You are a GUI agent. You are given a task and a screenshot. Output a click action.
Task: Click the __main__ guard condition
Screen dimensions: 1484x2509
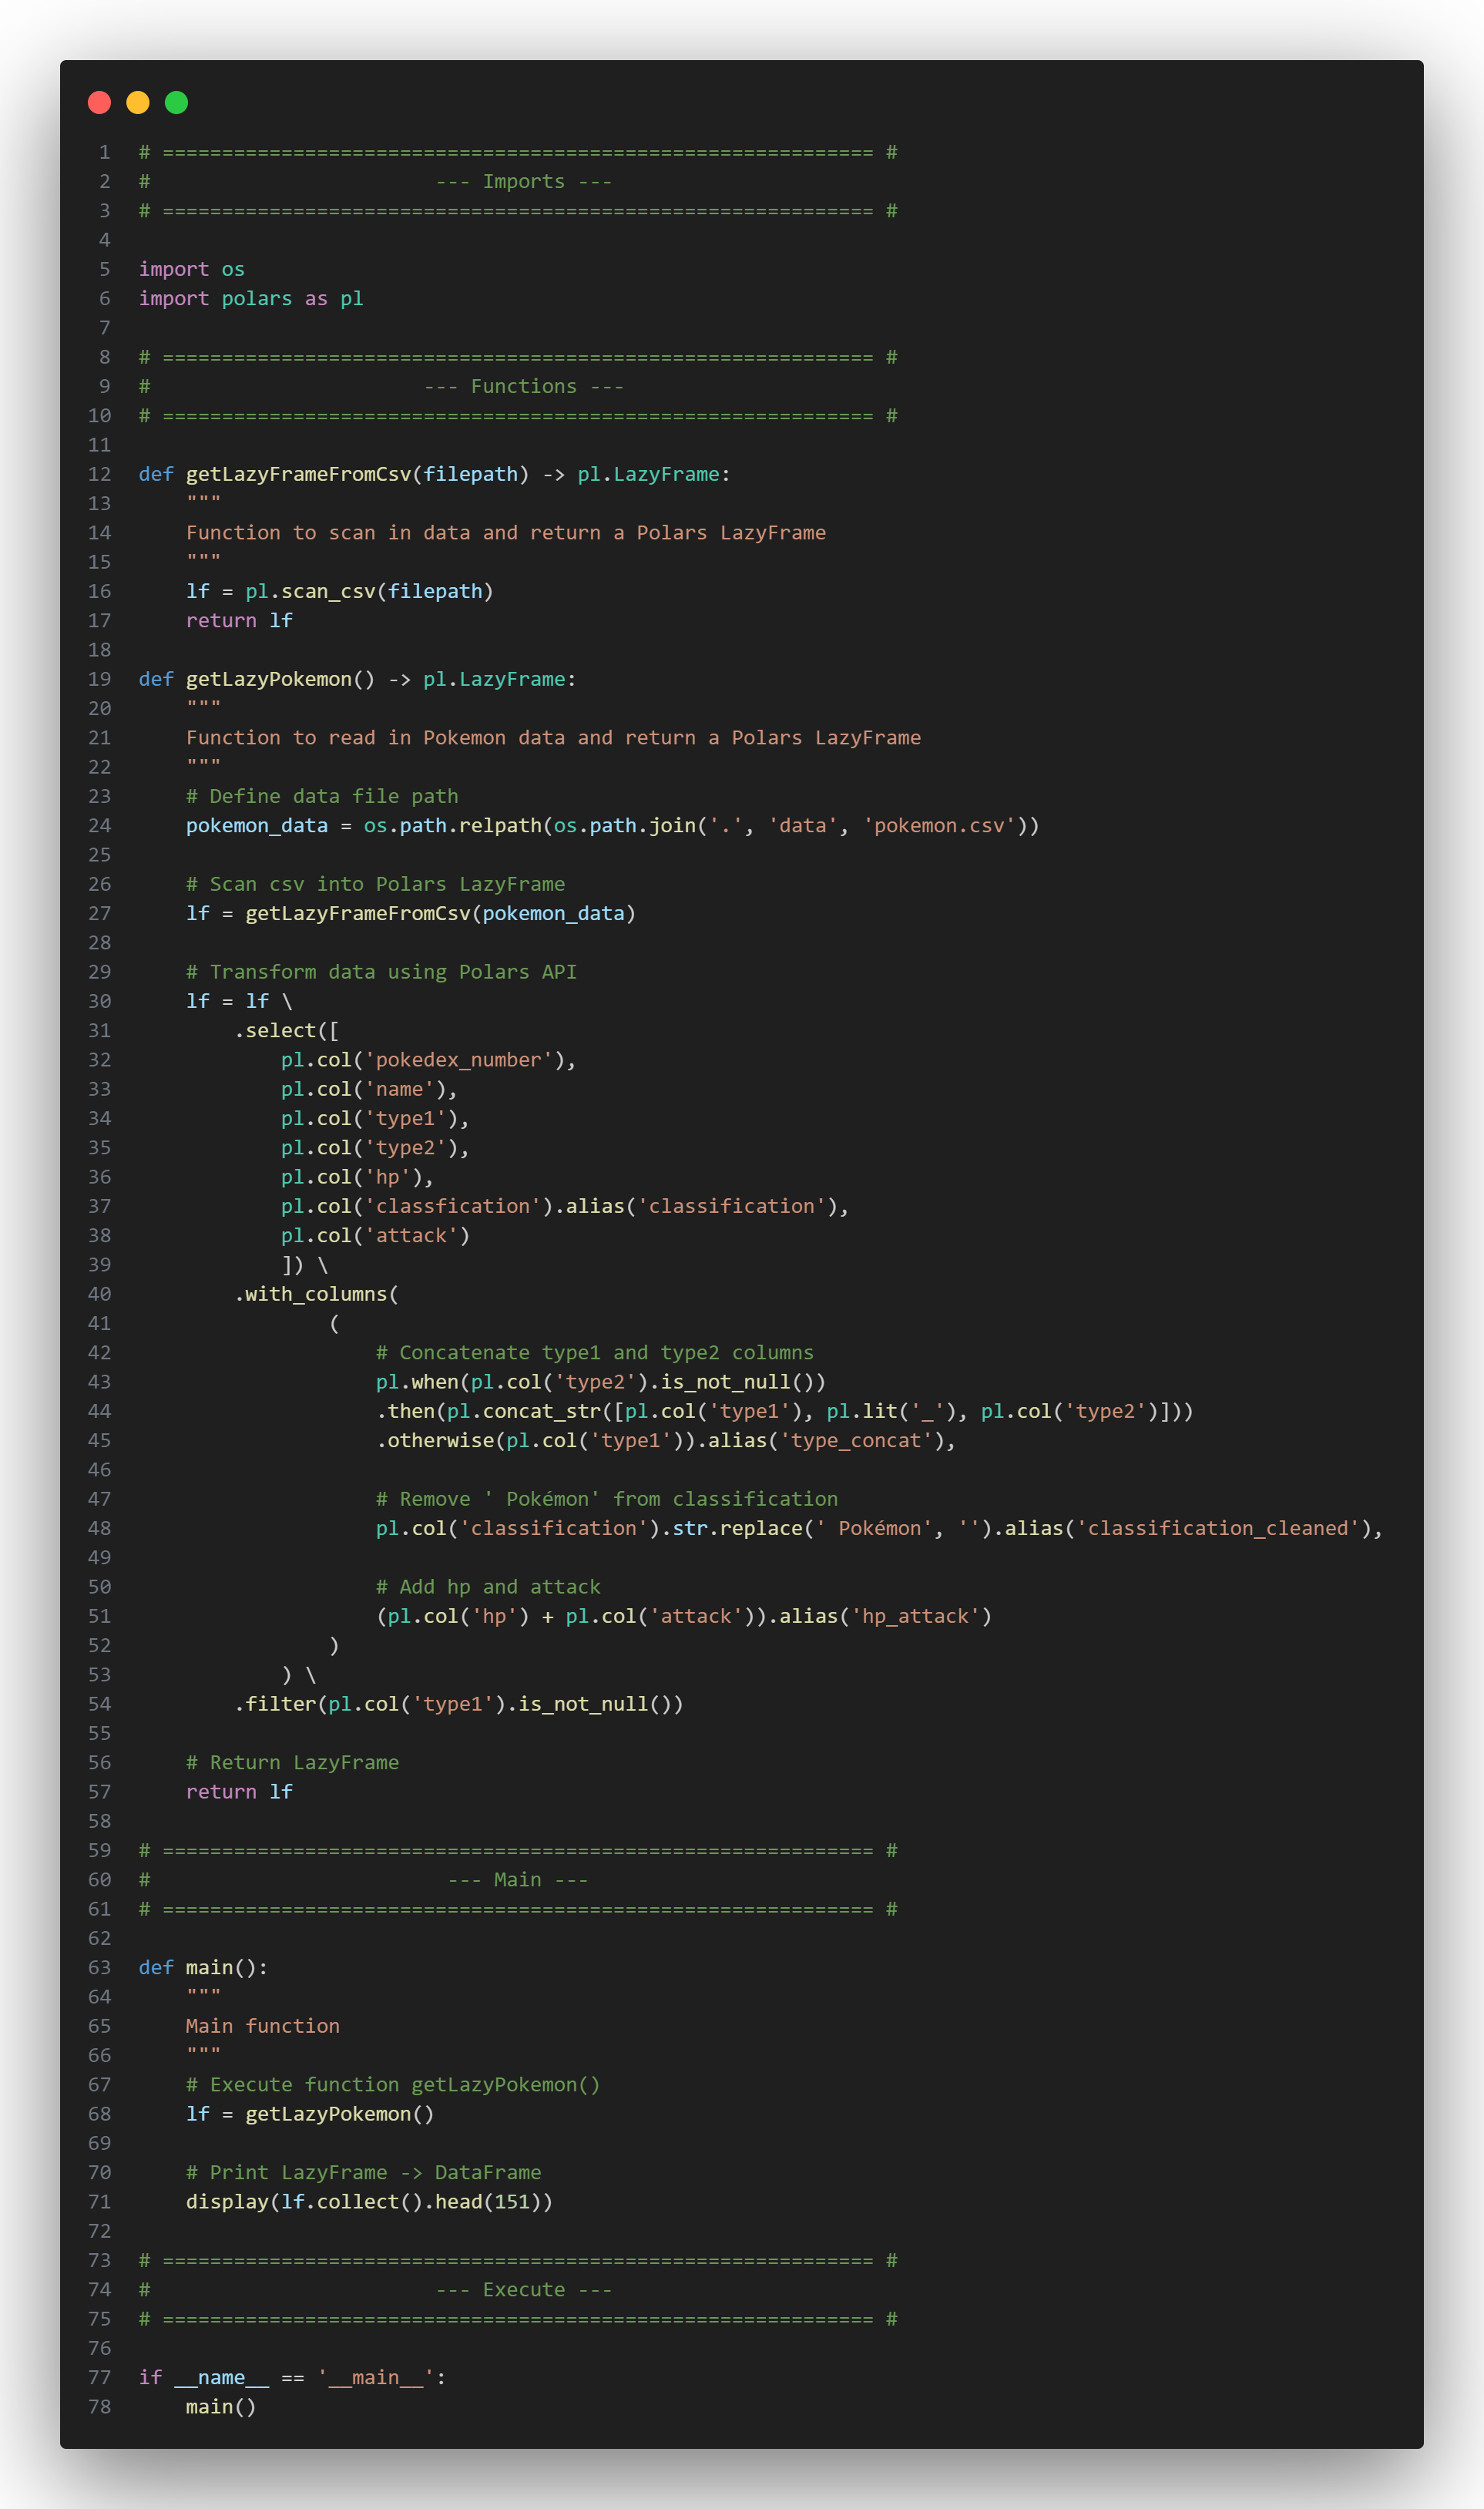(x=290, y=2377)
